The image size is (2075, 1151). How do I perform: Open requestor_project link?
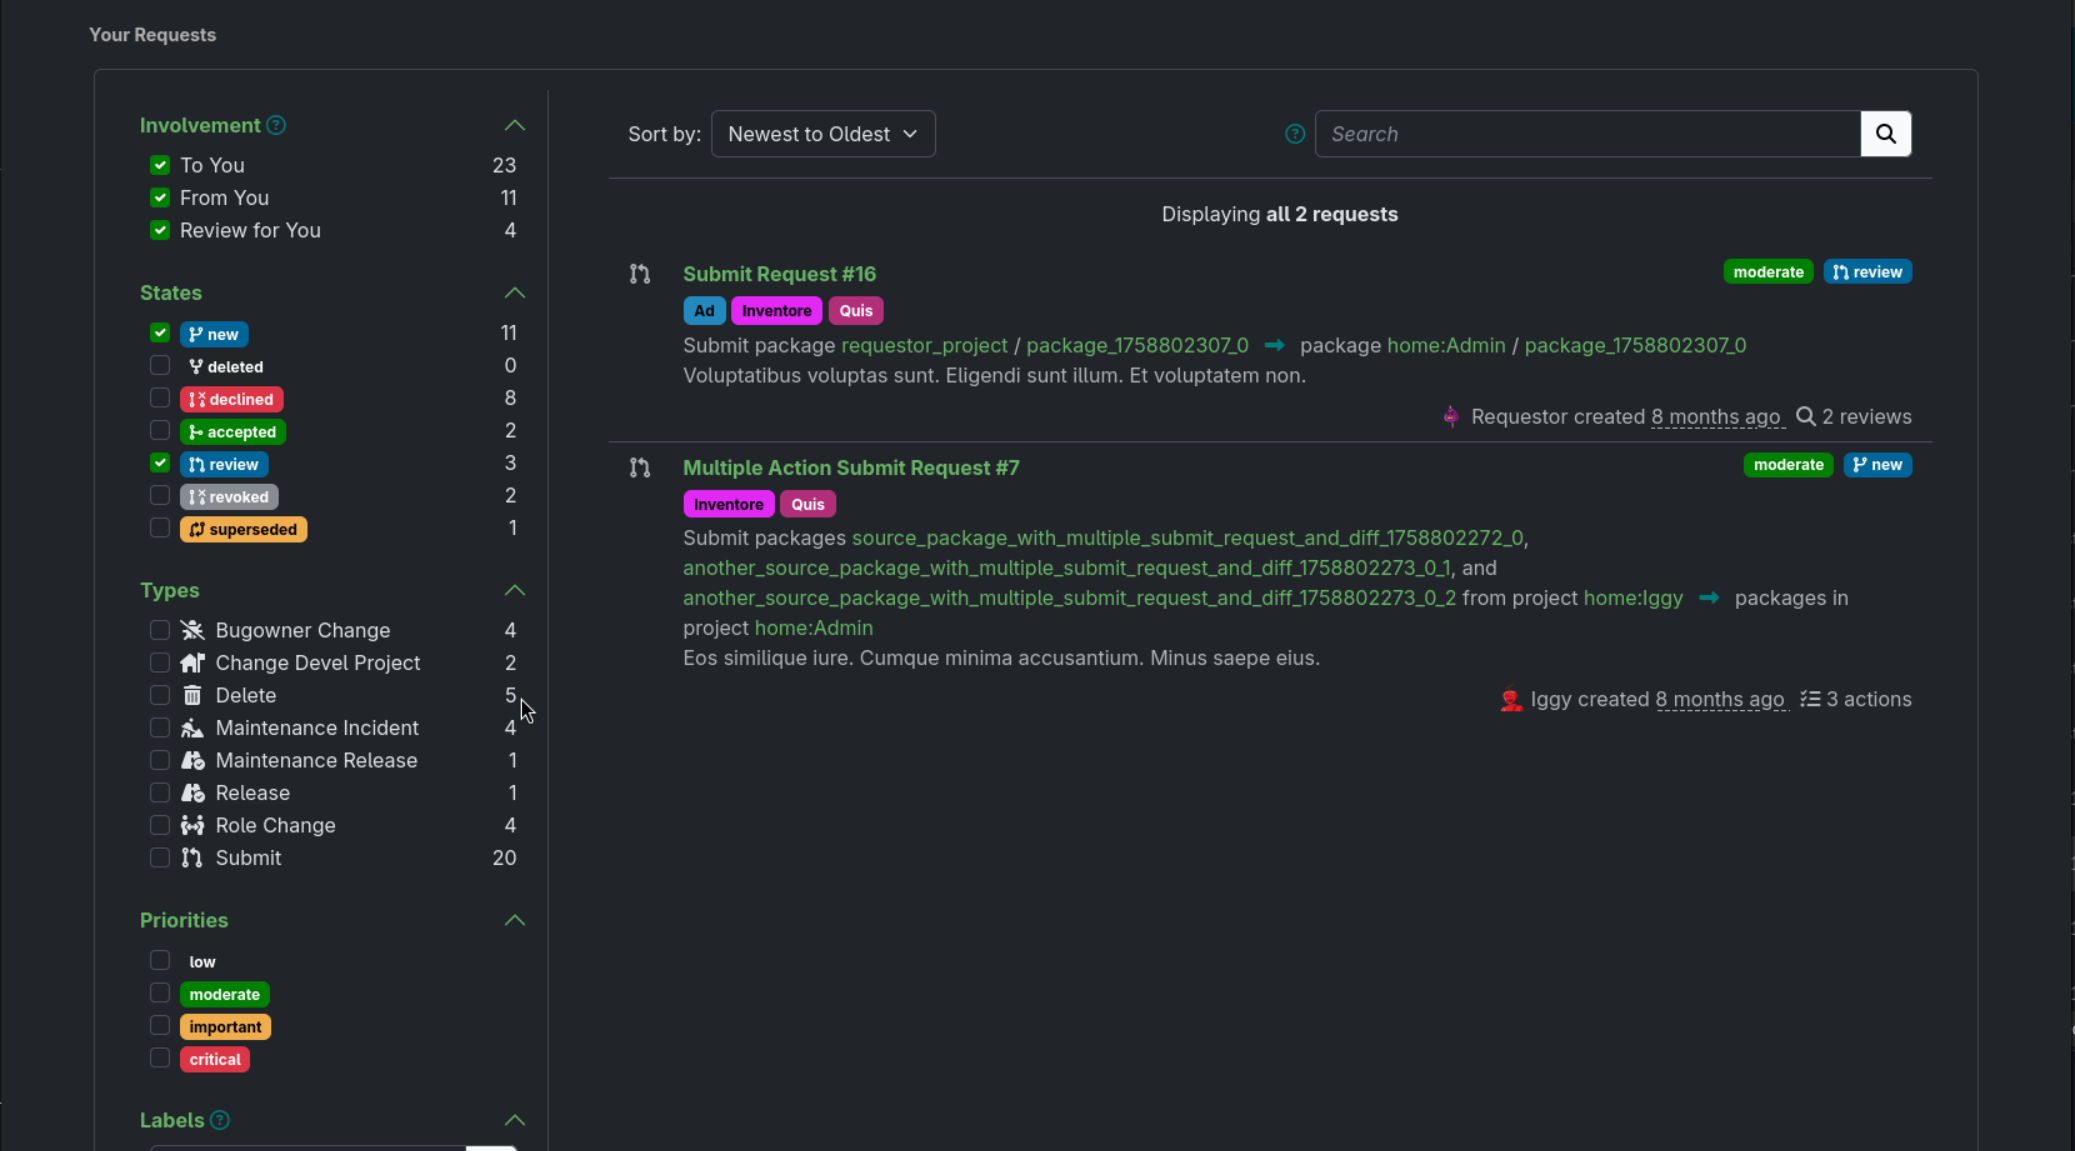[924, 345]
